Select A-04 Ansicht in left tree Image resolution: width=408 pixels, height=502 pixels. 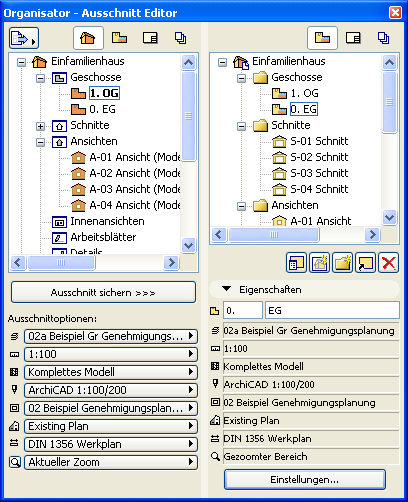tap(135, 205)
